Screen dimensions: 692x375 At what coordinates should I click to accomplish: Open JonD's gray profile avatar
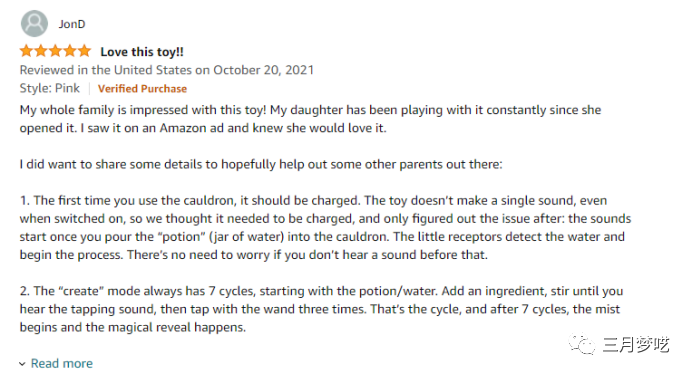34,23
